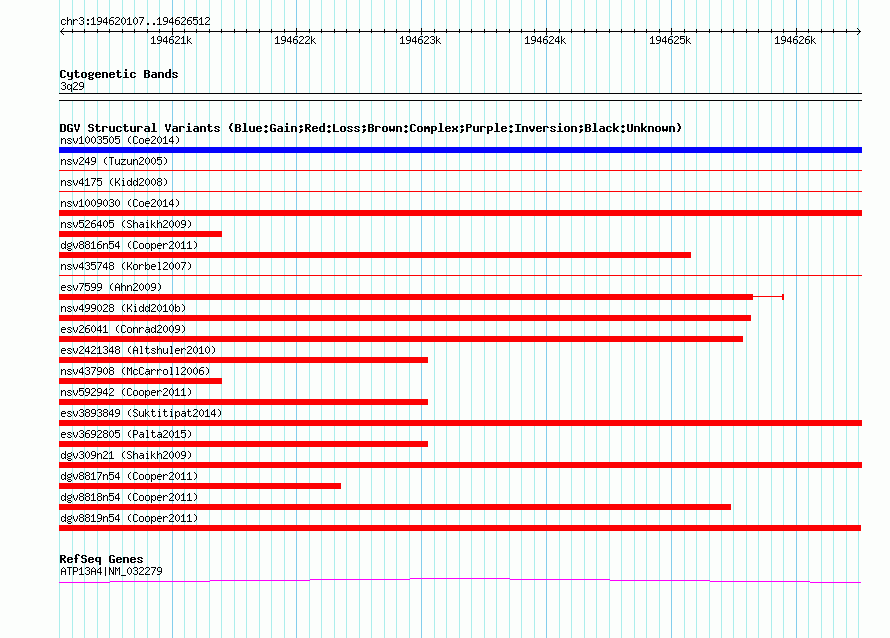
Task: Click the red bar under esv3692805
Action: pyautogui.click(x=244, y=444)
